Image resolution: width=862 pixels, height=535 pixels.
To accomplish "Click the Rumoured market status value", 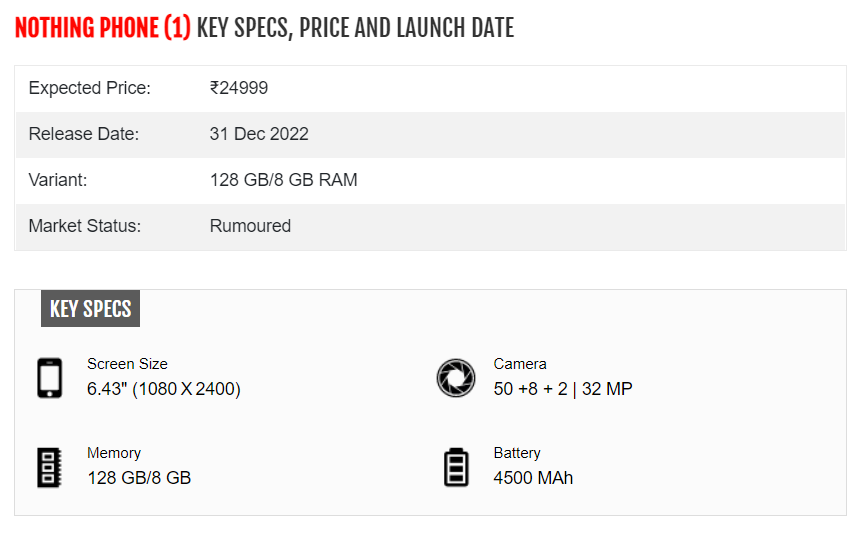I will click(250, 226).
